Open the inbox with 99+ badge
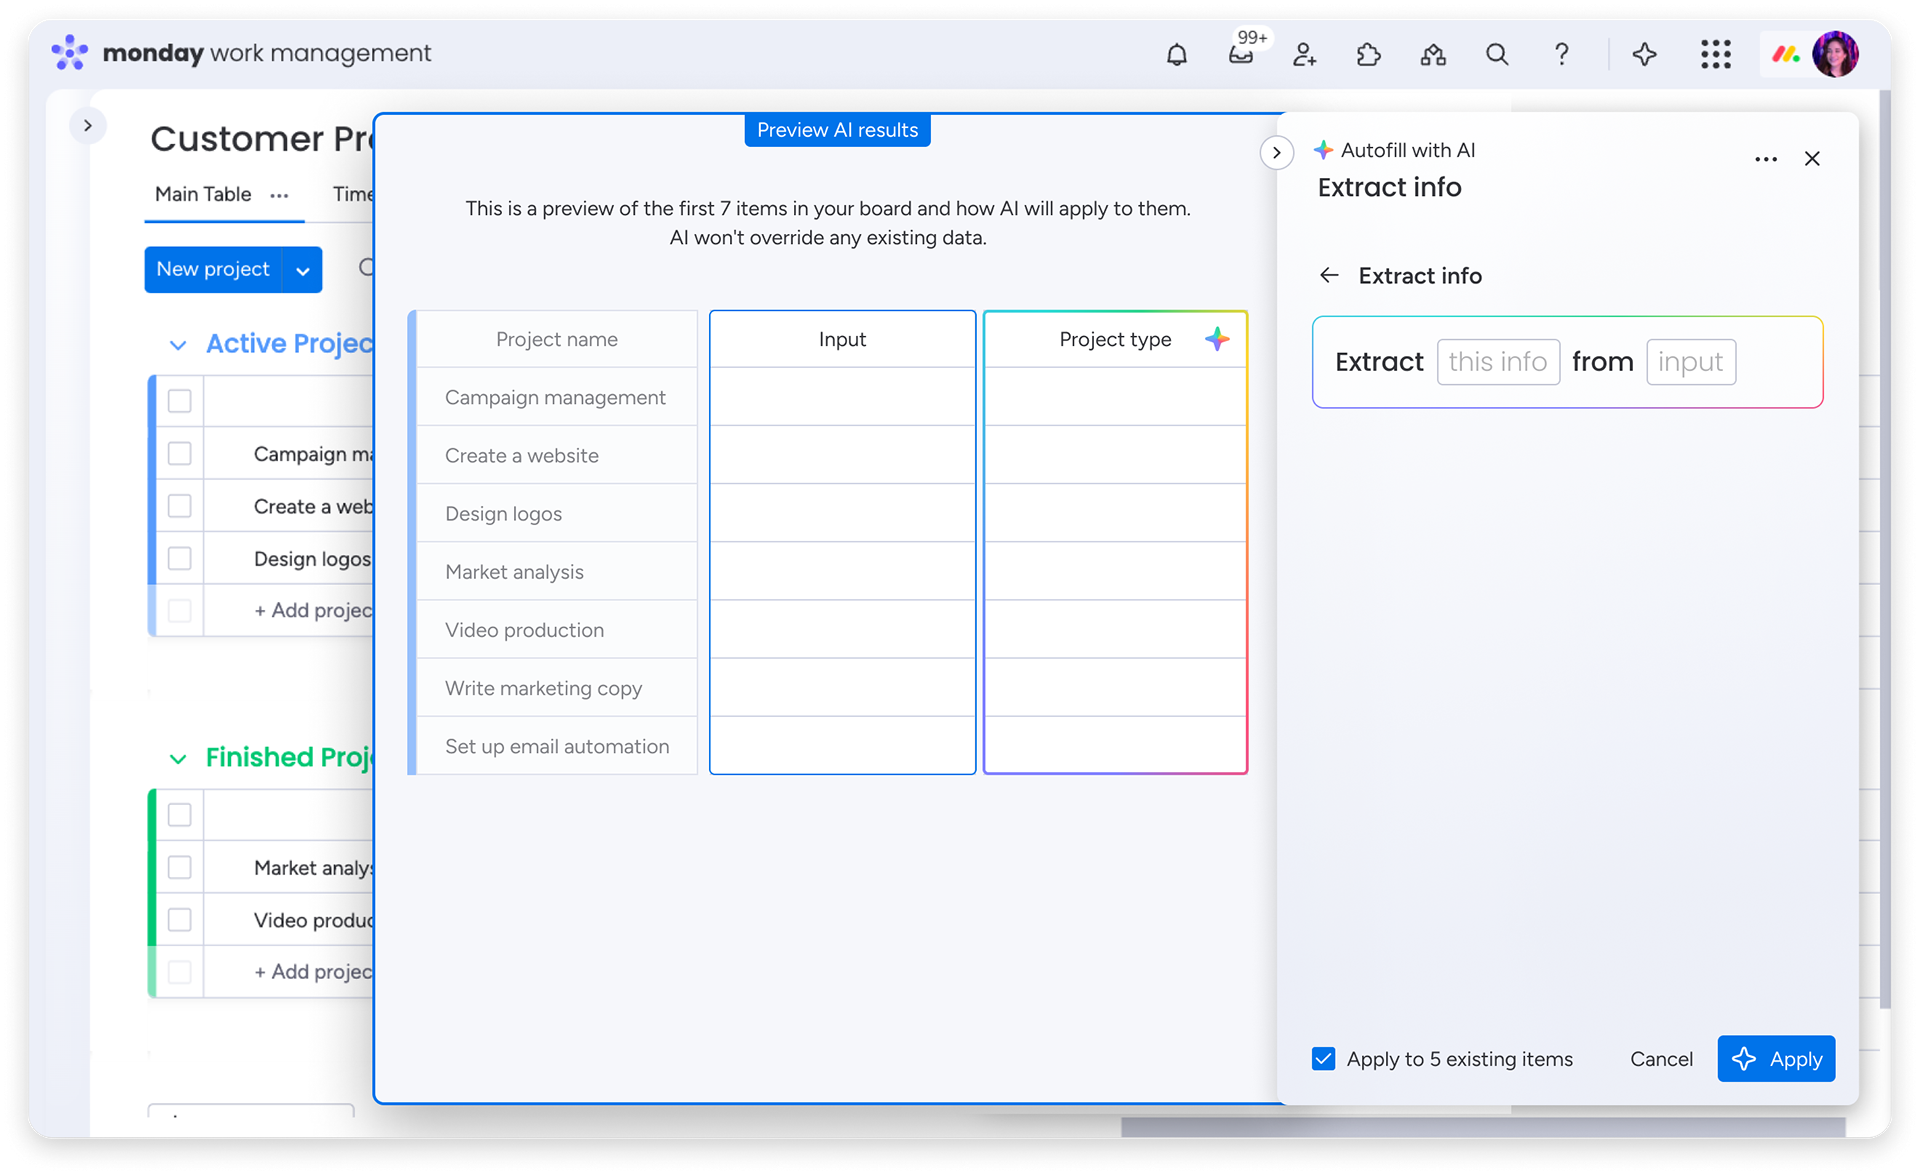This screenshot has width=1920, height=1175. (x=1241, y=55)
